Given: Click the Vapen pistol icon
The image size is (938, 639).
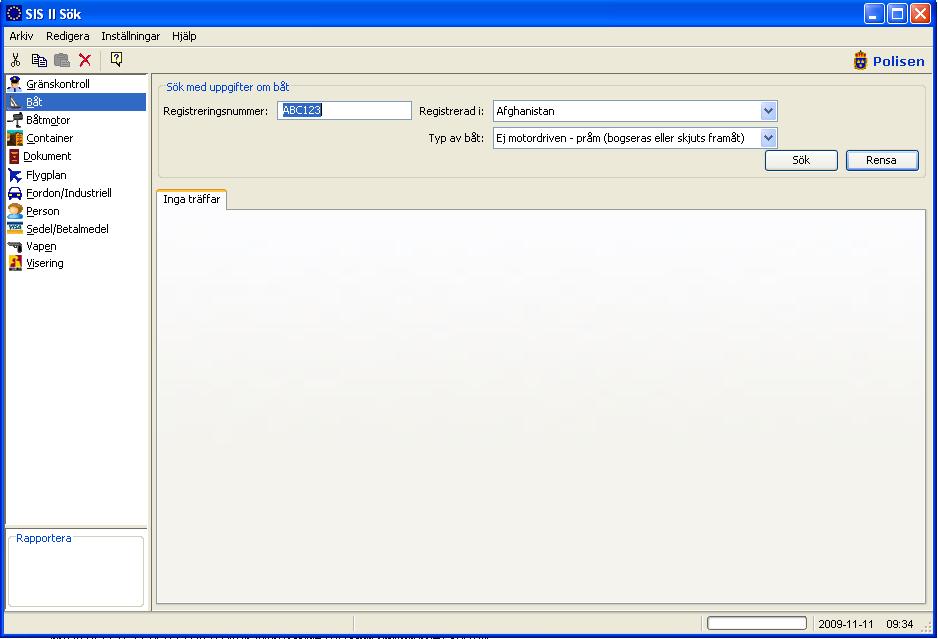Looking at the screenshot, I should [15, 246].
